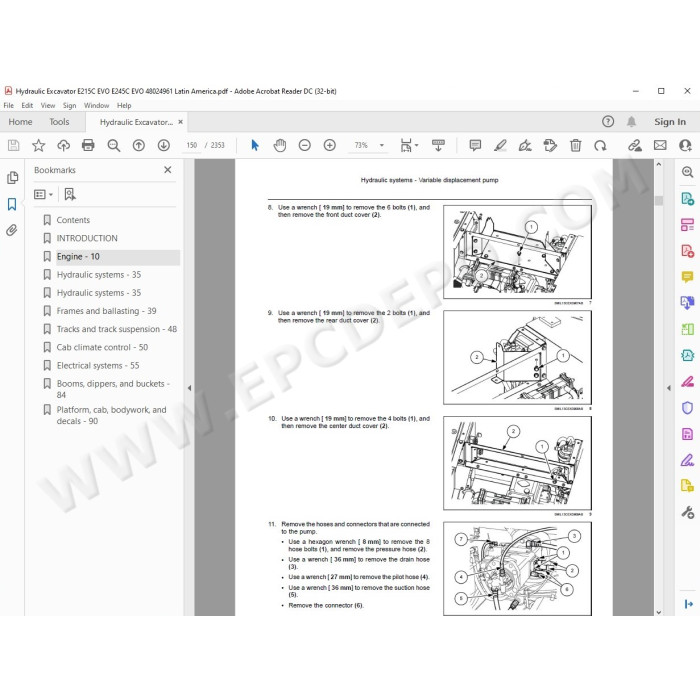The width and height of the screenshot is (700, 700).
Task: Go to next page arrow
Action: (163, 145)
